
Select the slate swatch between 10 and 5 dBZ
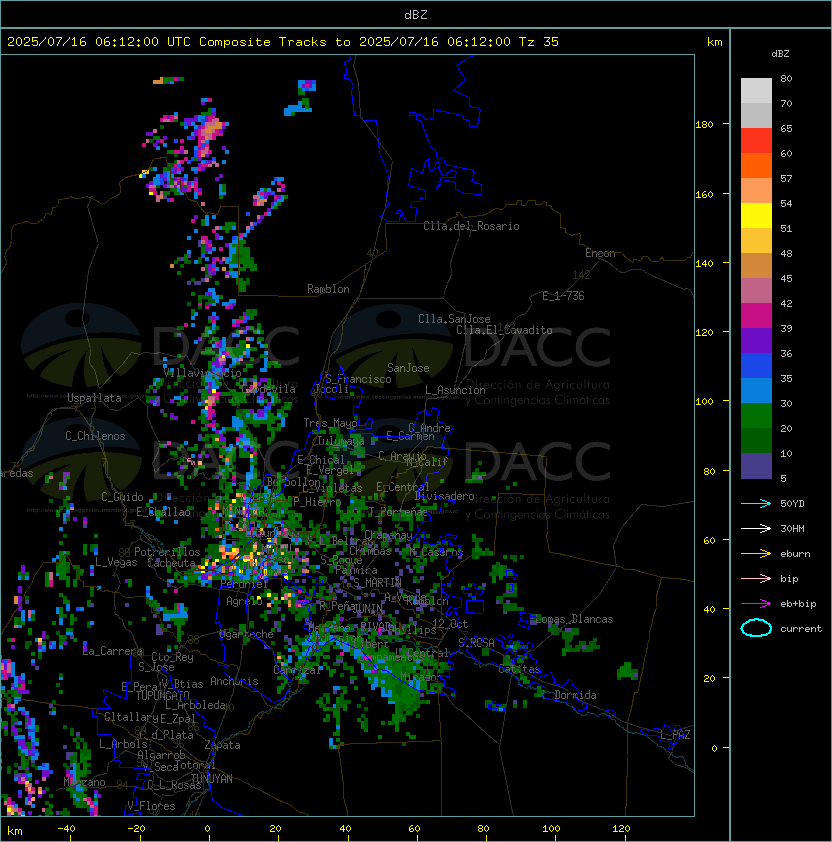point(756,466)
